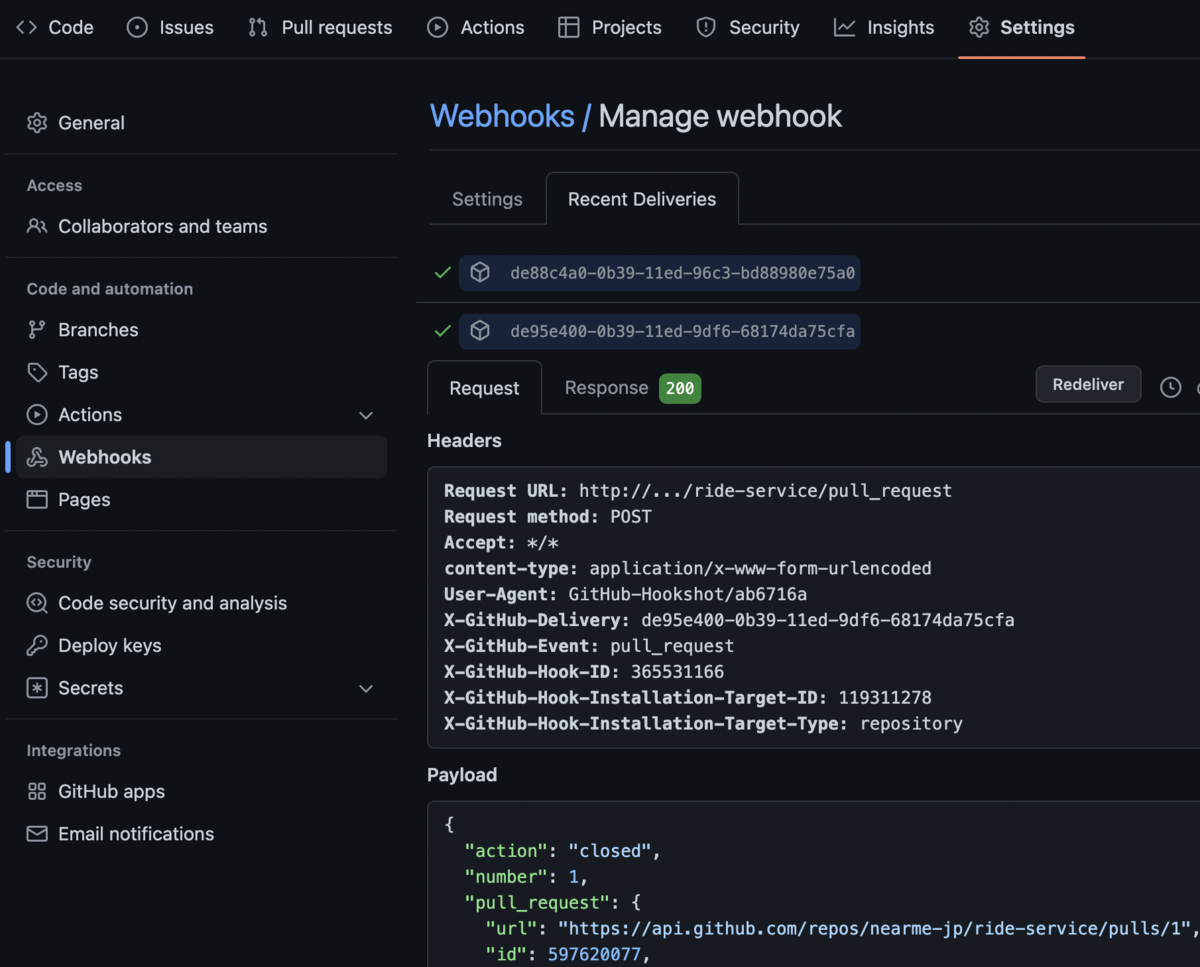The width and height of the screenshot is (1200, 967).
Task: Expand the Actions sidebar chevron
Action: 366,415
